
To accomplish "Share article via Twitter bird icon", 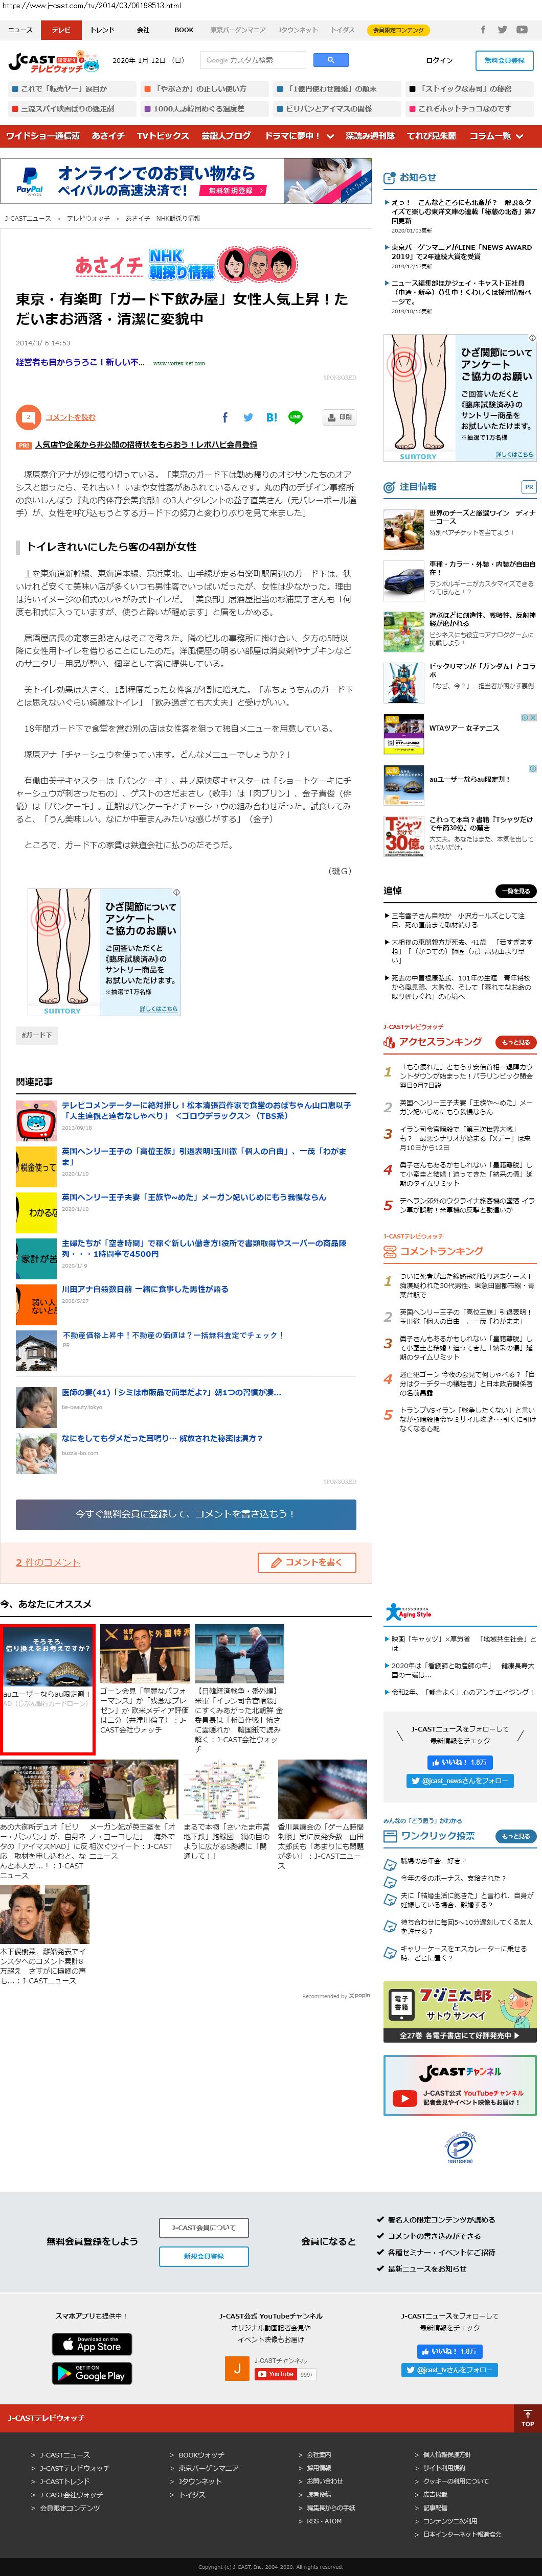I will pos(248,417).
